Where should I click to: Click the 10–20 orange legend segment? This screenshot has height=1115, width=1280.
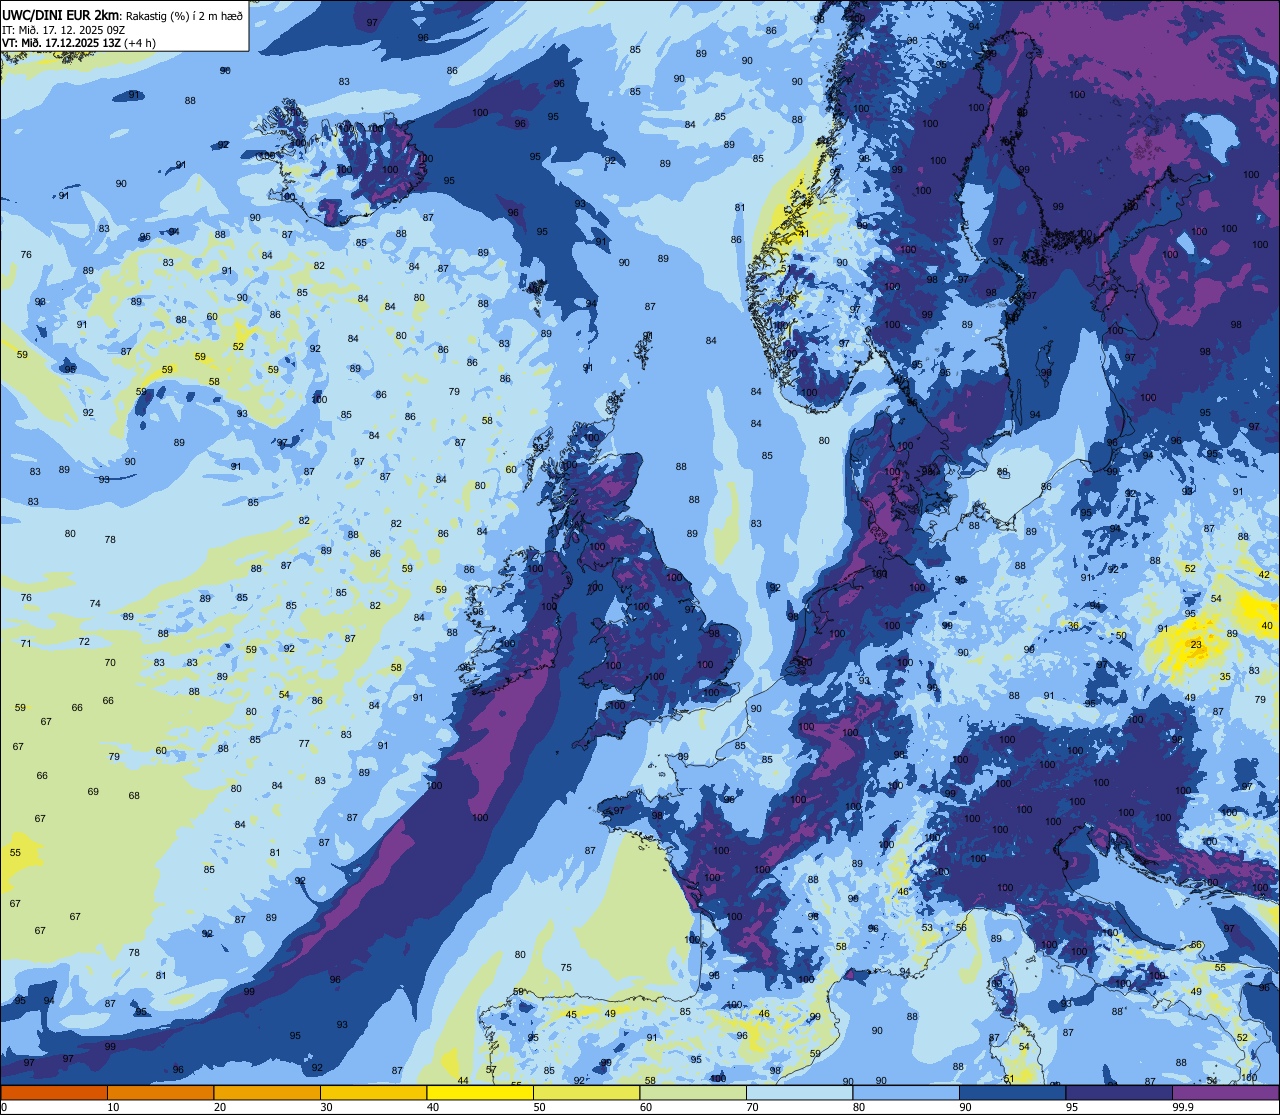click(160, 1092)
